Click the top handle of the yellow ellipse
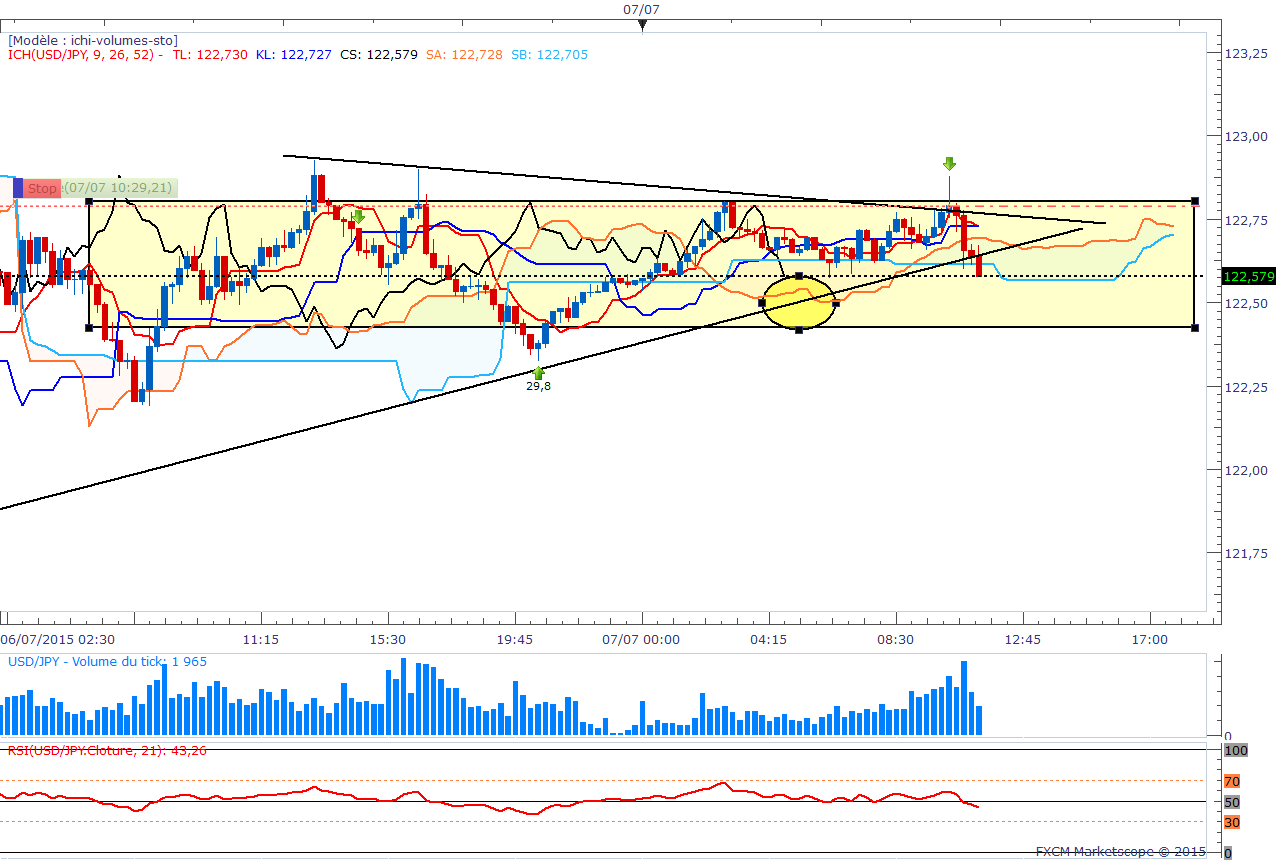The width and height of the screenshot is (1279, 860). pyautogui.click(x=799, y=275)
